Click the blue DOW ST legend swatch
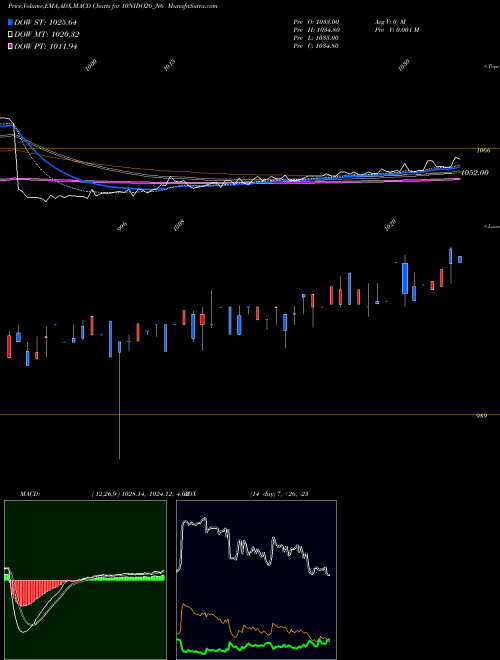500x660 pixels. (10, 22)
